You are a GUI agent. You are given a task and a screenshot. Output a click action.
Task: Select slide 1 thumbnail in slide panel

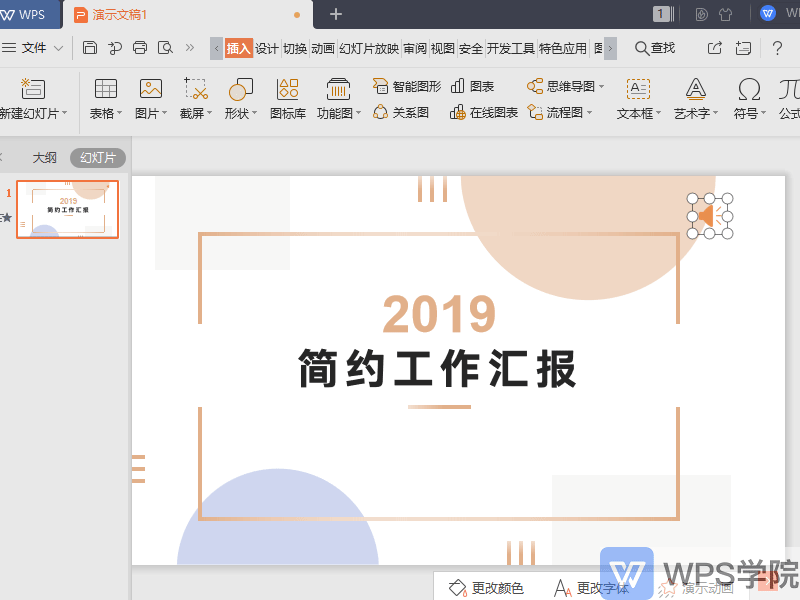[67, 208]
